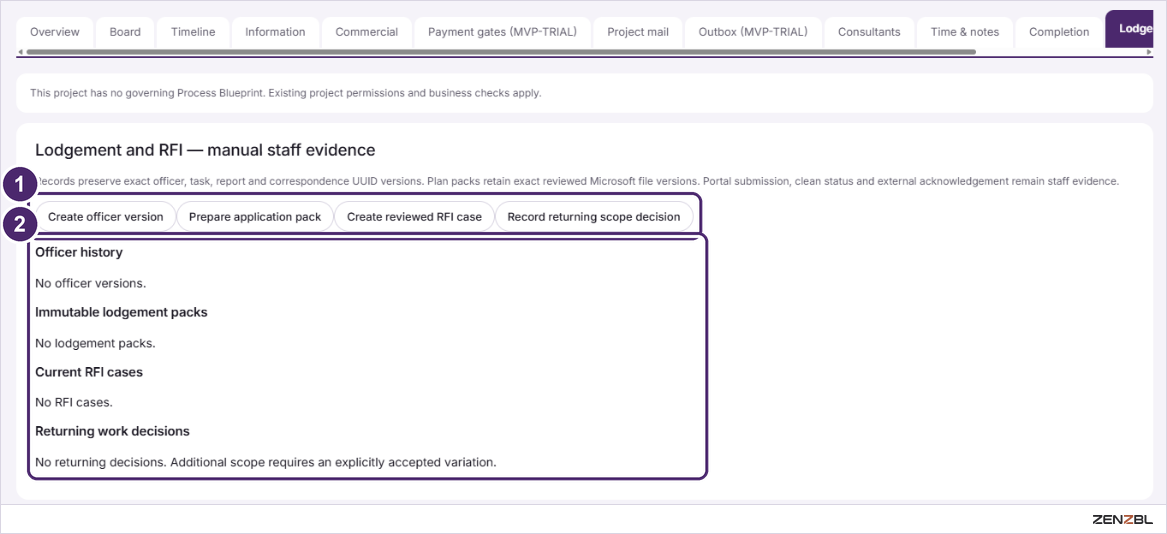
Task: Open the Time & notes tab
Action: 965,32
